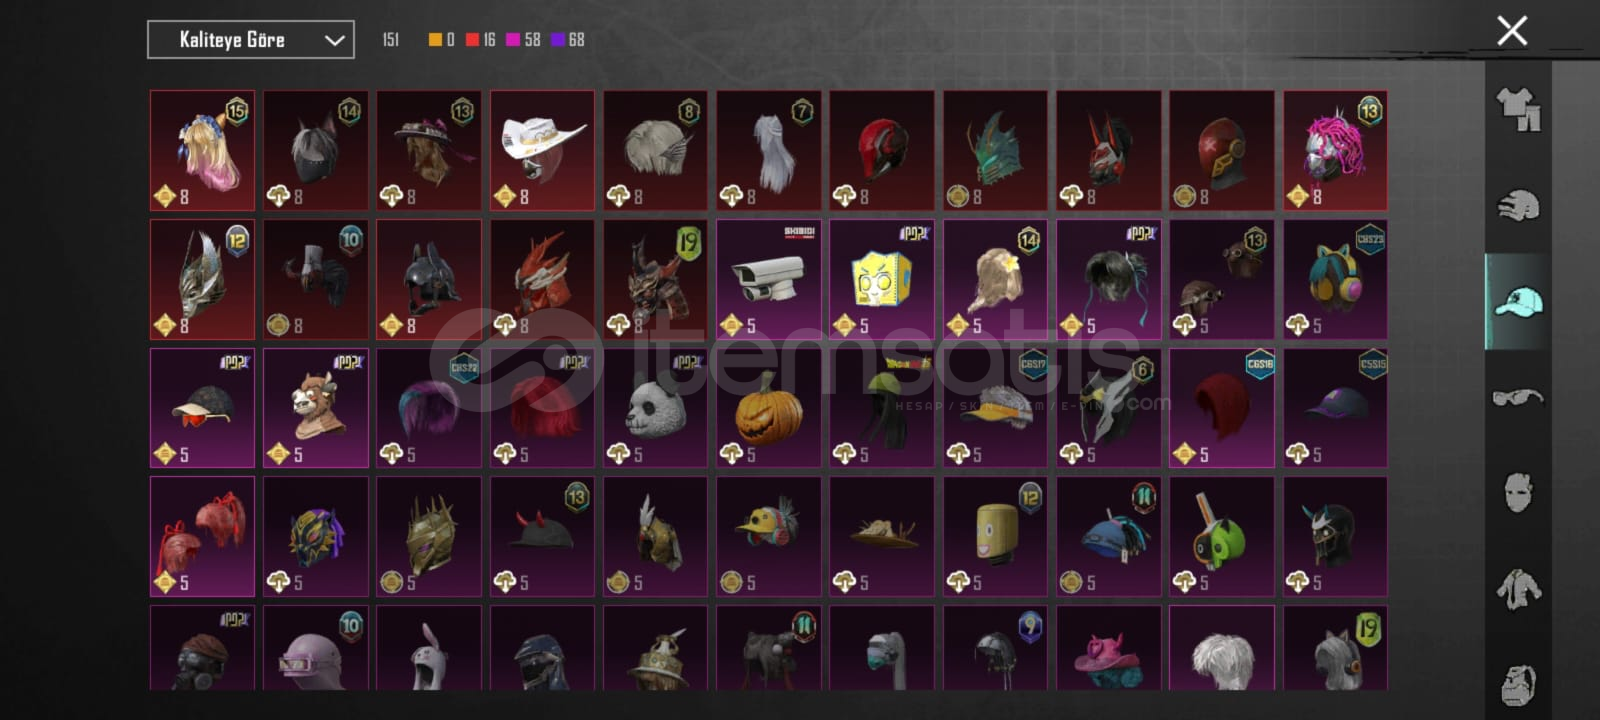Open the Kaliteye Göre sort dropdown
This screenshot has width=1600, height=720.
pos(251,40)
